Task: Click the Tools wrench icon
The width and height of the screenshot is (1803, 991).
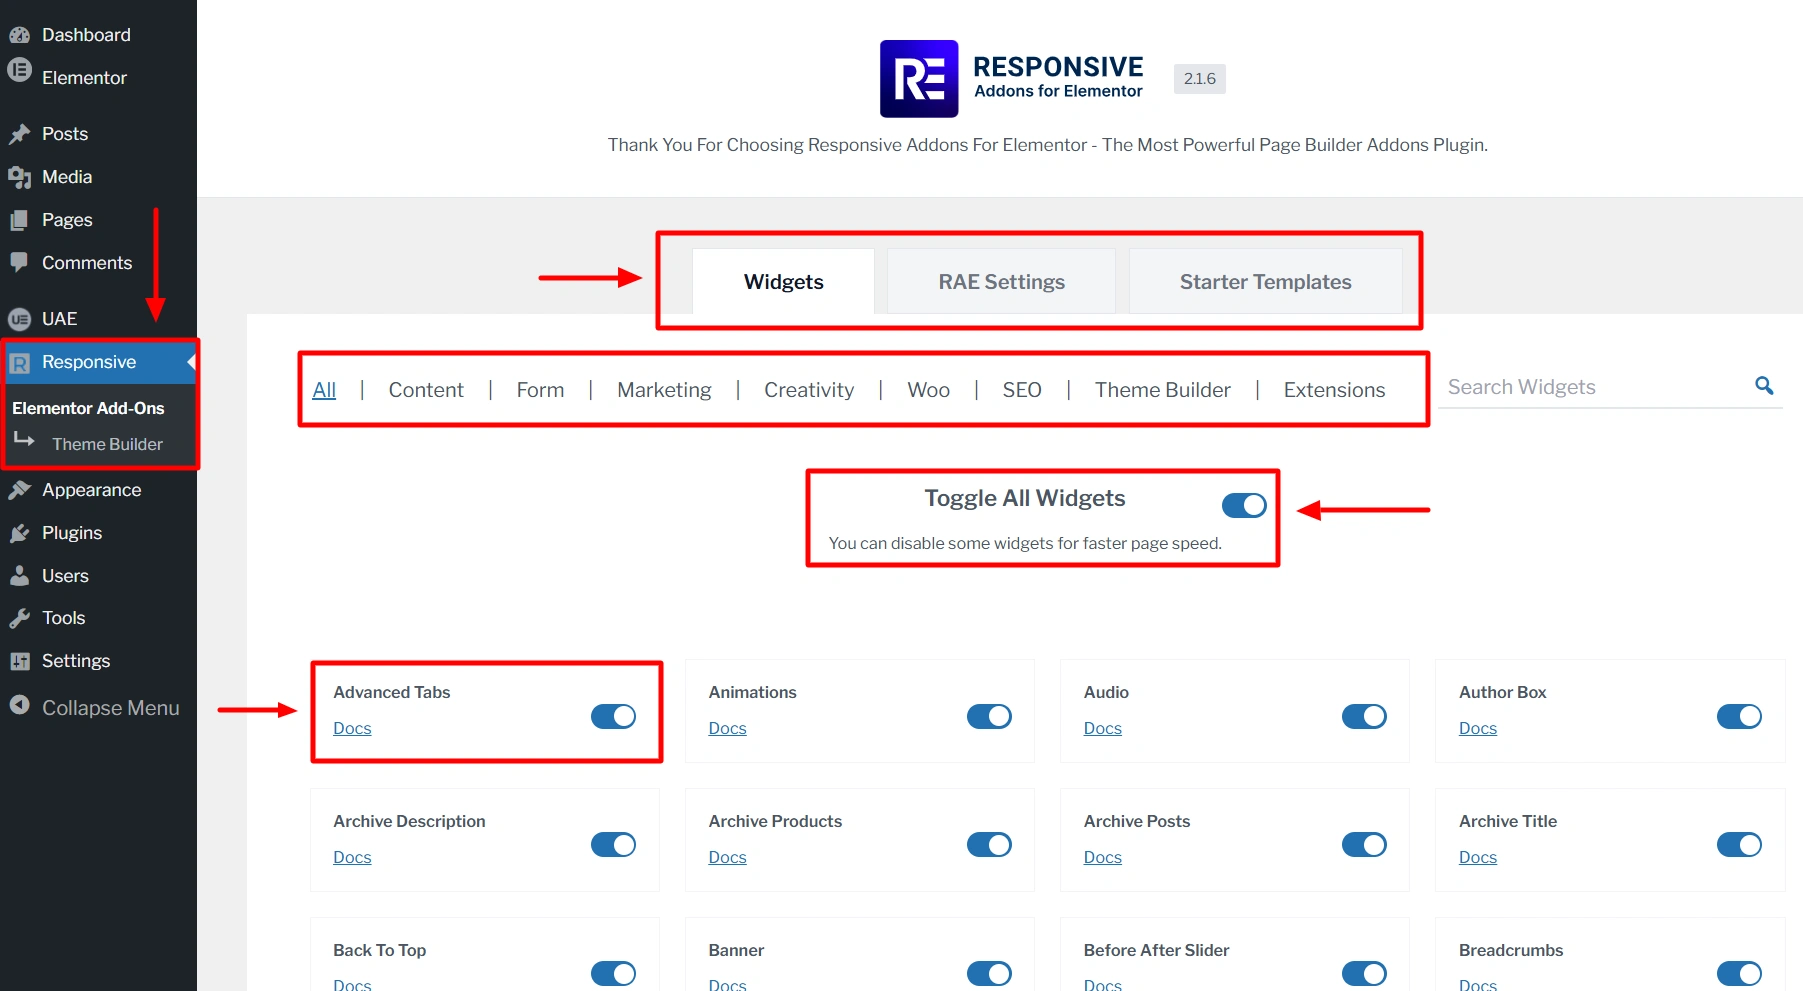Action: tap(19, 618)
